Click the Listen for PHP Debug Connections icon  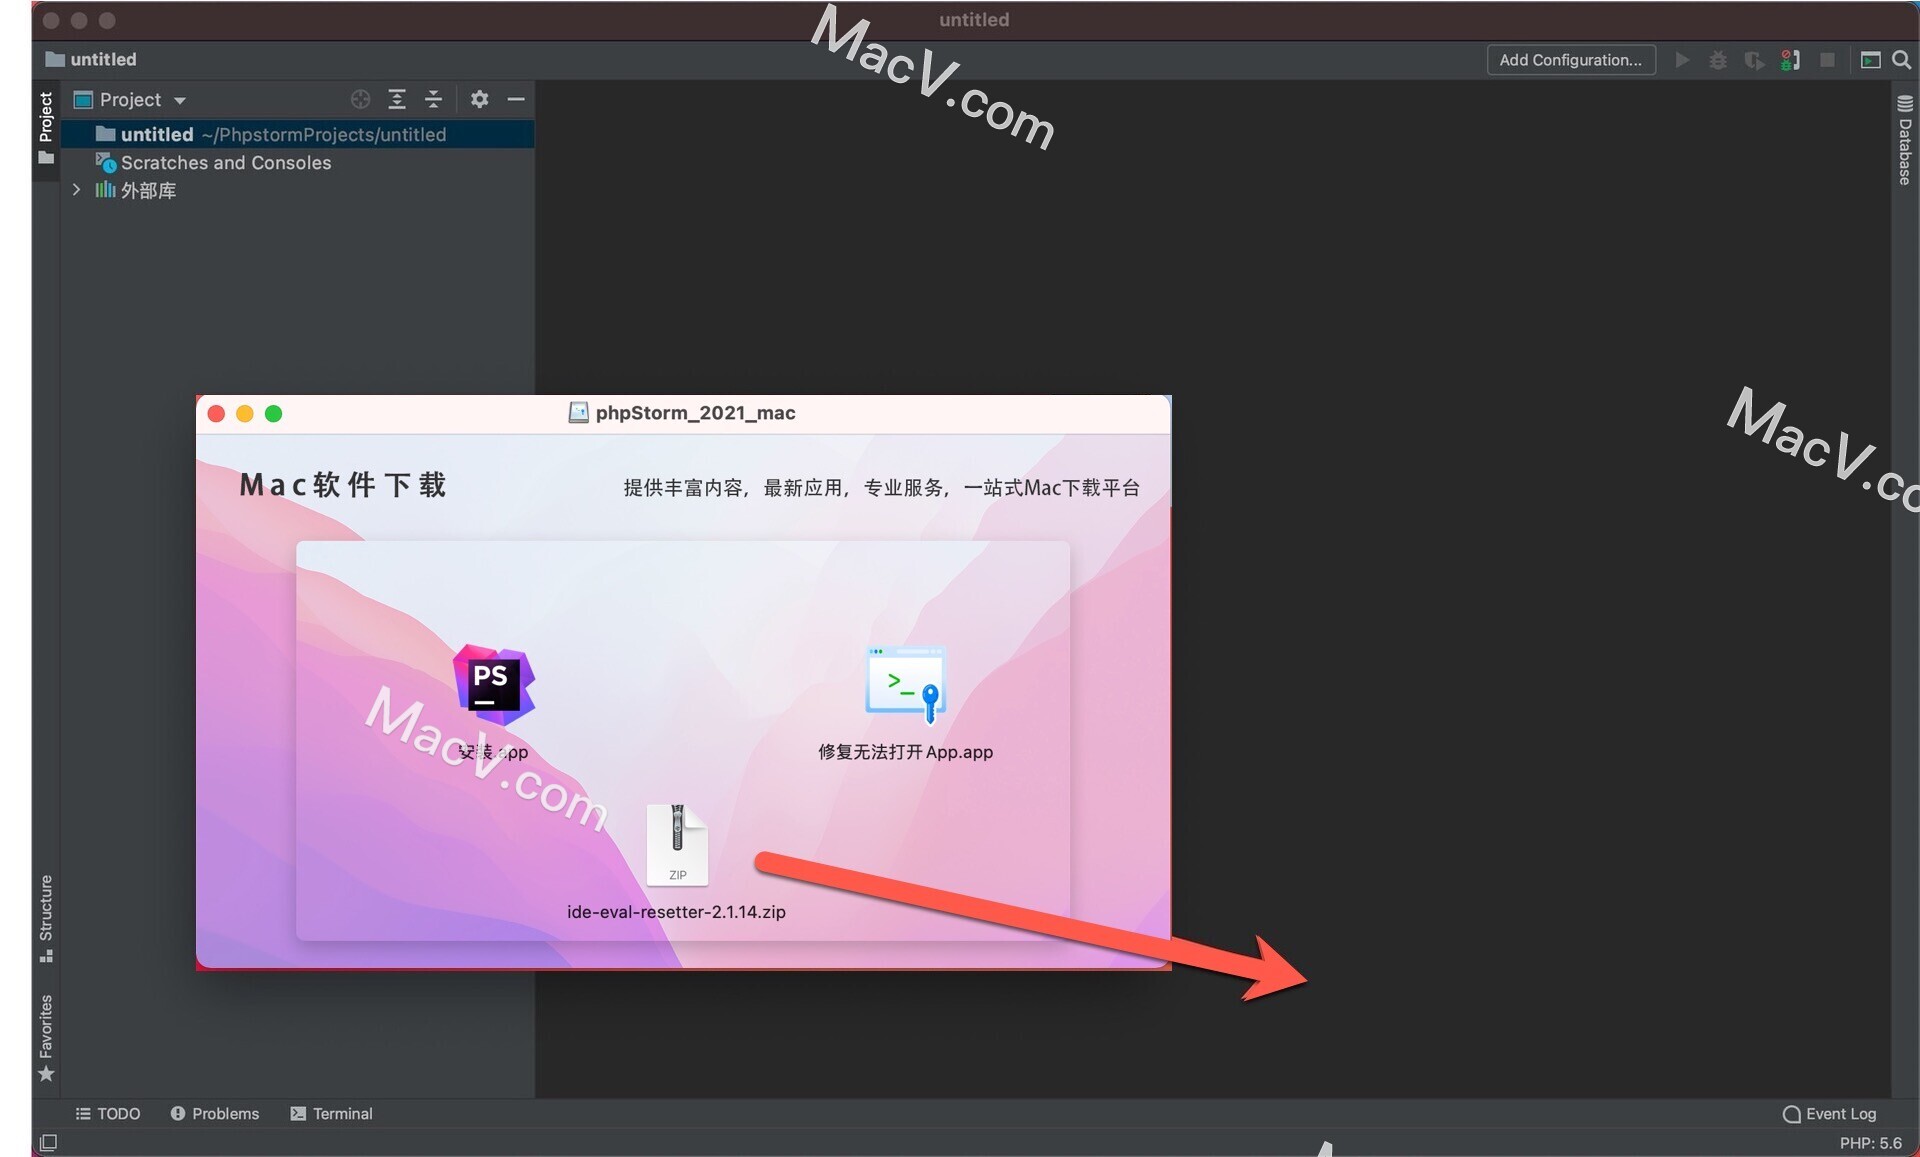(x=1790, y=60)
